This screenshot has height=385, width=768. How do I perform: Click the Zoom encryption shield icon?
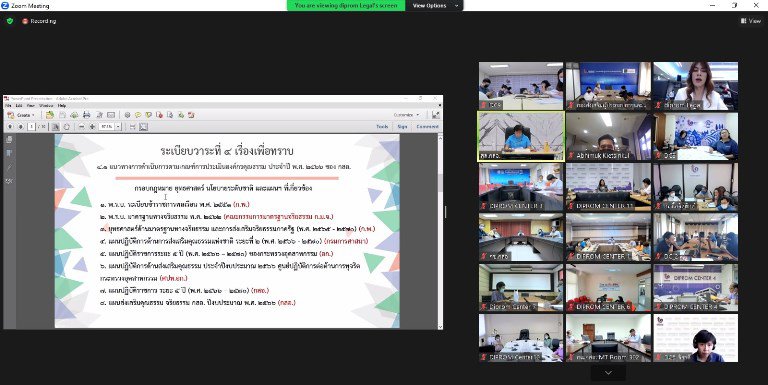10,21
